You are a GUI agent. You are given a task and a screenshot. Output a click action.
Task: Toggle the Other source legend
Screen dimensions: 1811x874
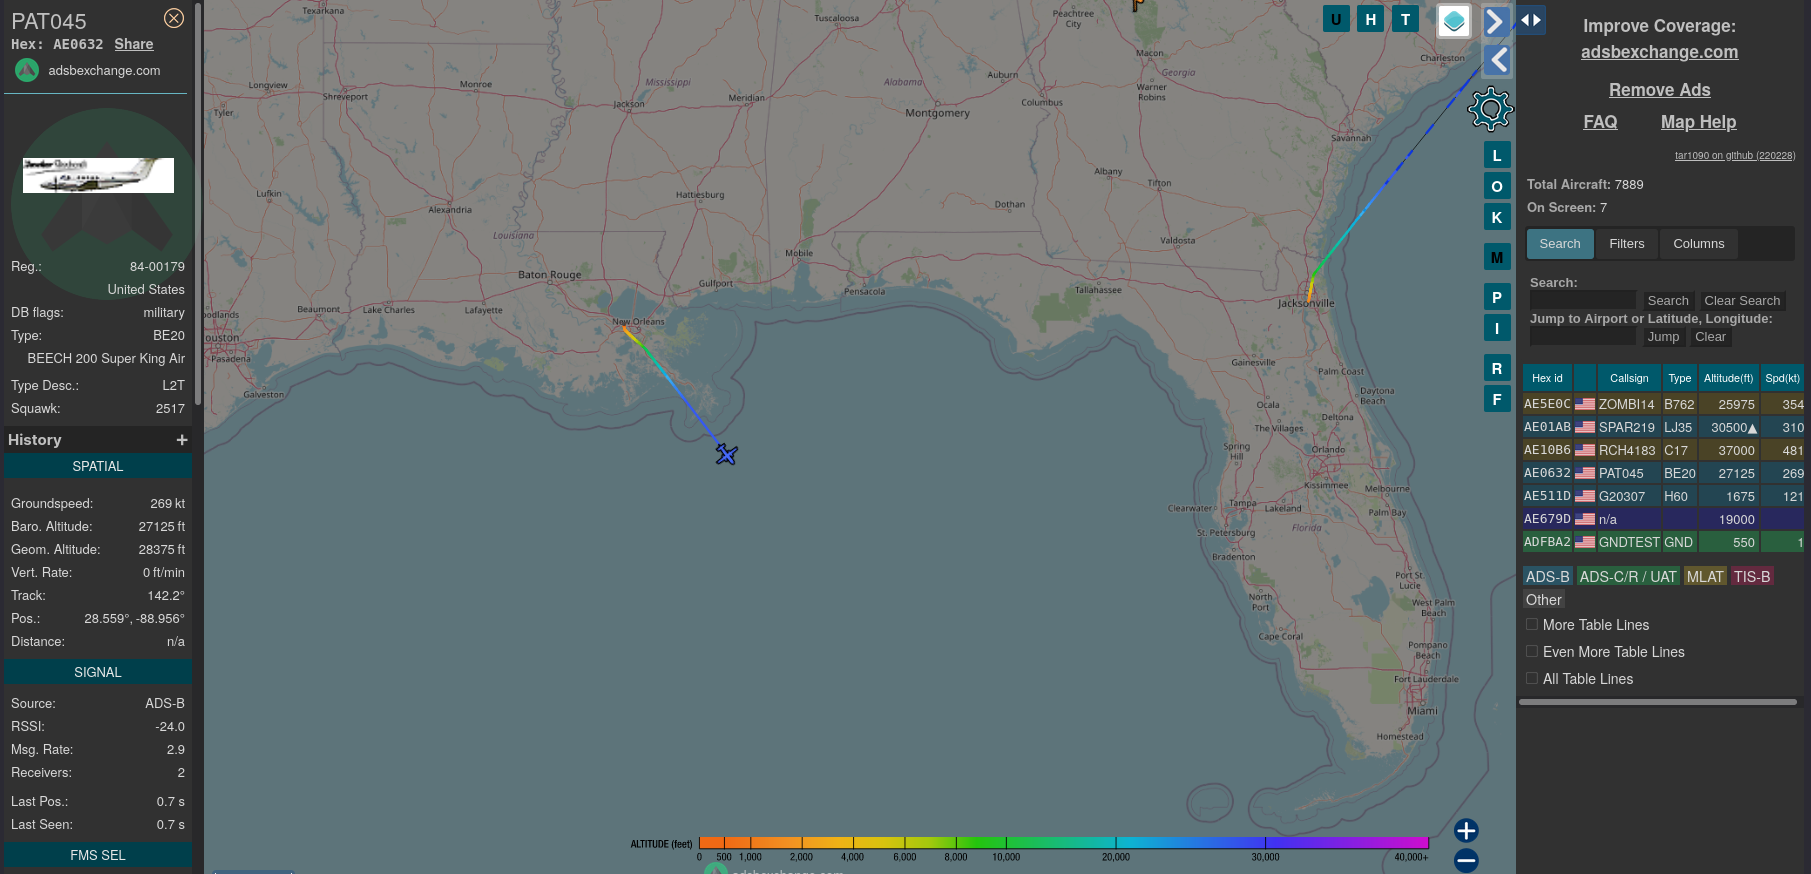(1544, 600)
